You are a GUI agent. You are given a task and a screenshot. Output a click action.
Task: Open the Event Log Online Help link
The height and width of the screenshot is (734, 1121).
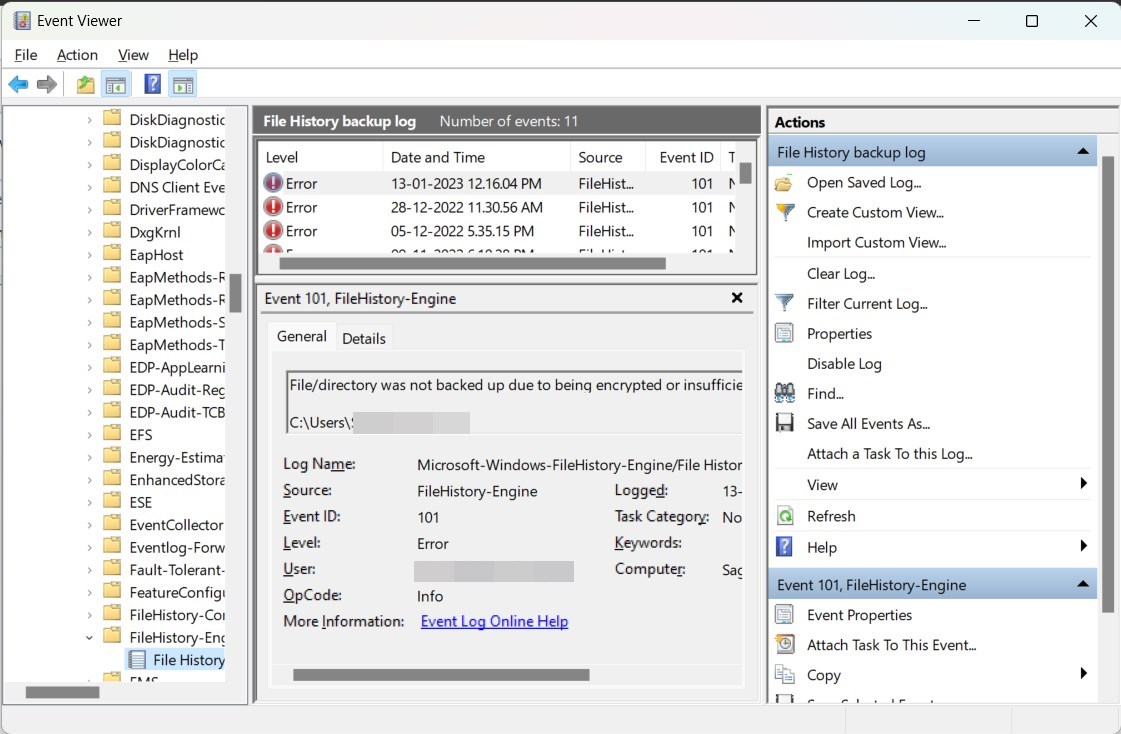(494, 621)
